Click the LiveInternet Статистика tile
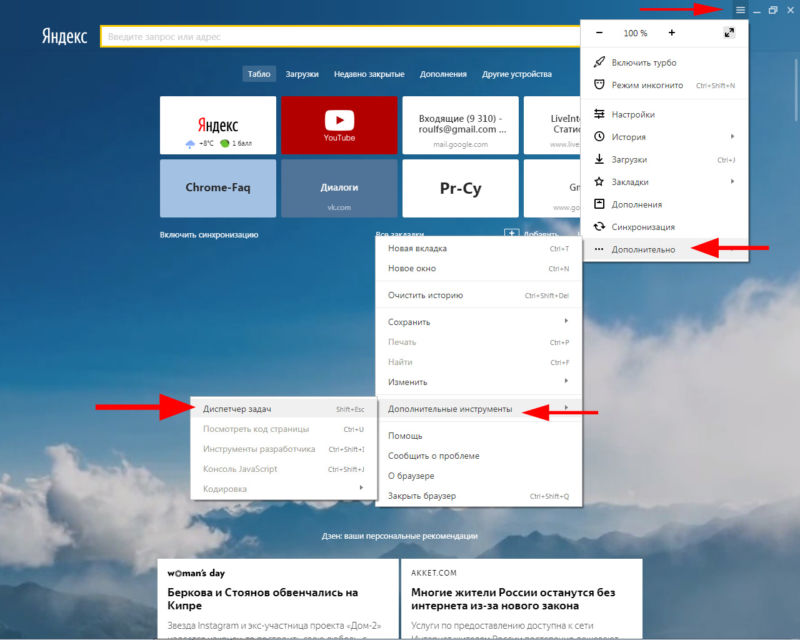This screenshot has height=640, width=800. [x=552, y=125]
